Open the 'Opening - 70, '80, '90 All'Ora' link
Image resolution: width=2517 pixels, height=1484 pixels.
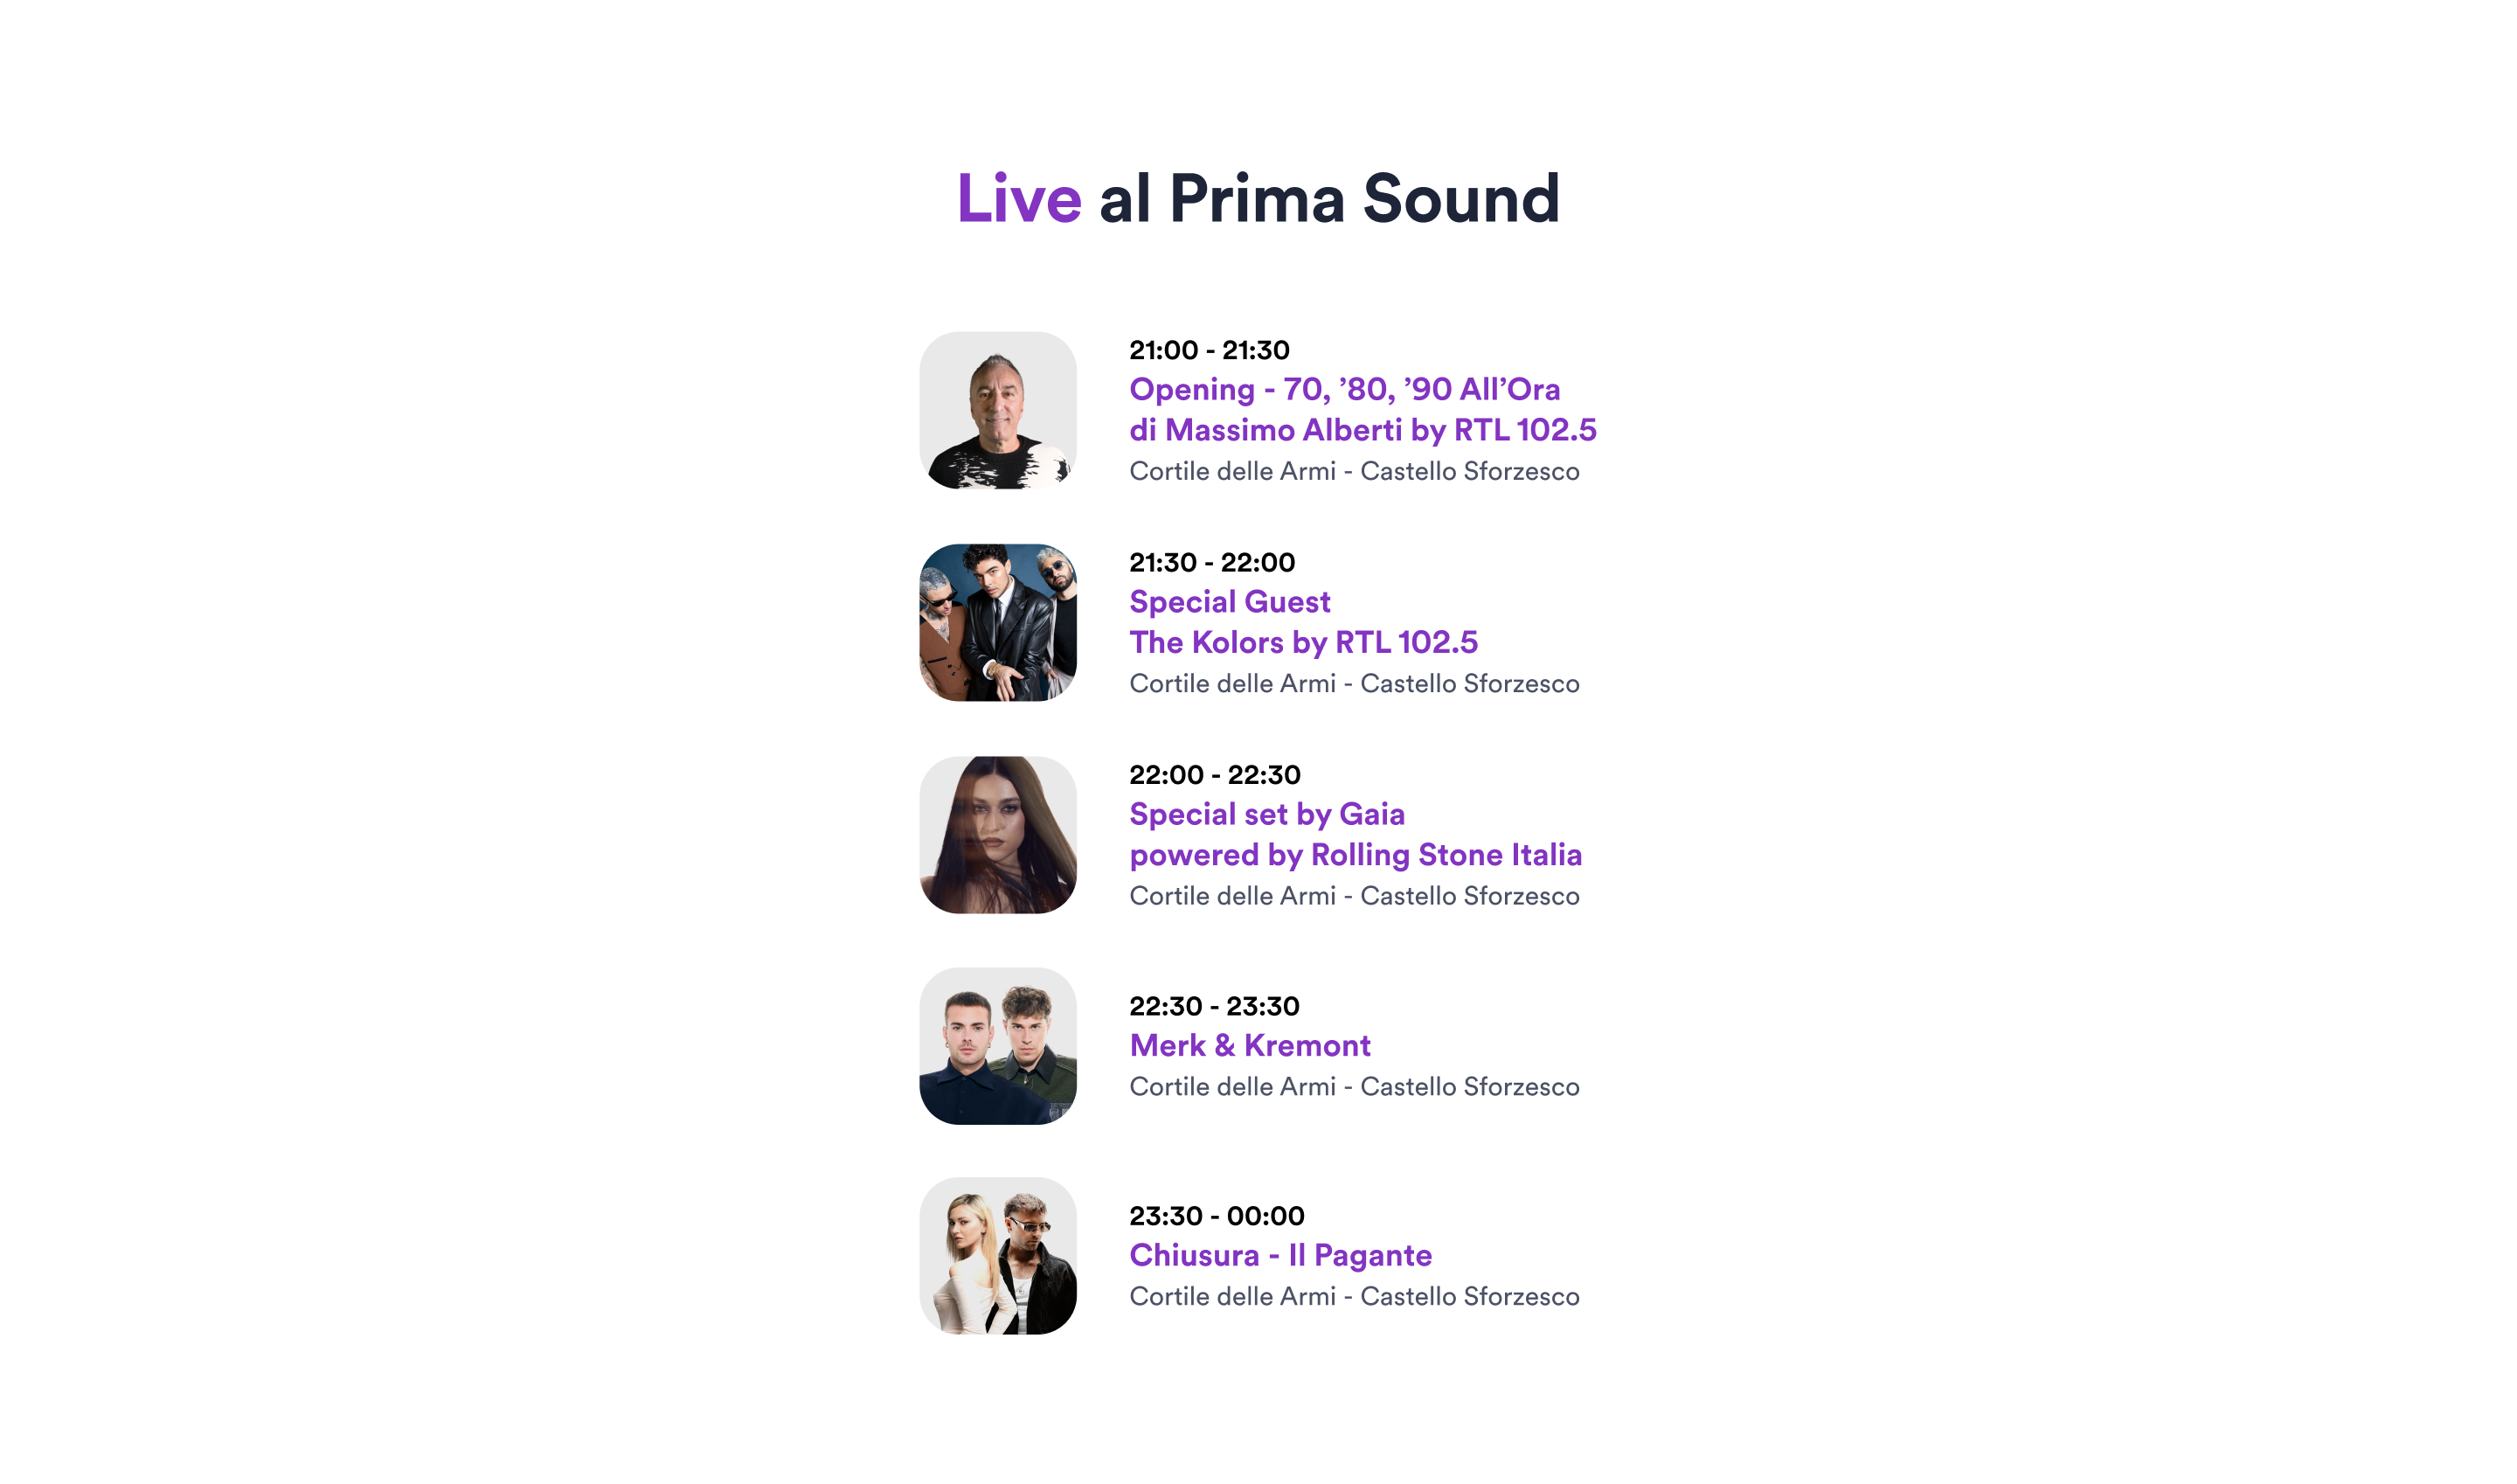tap(1344, 389)
